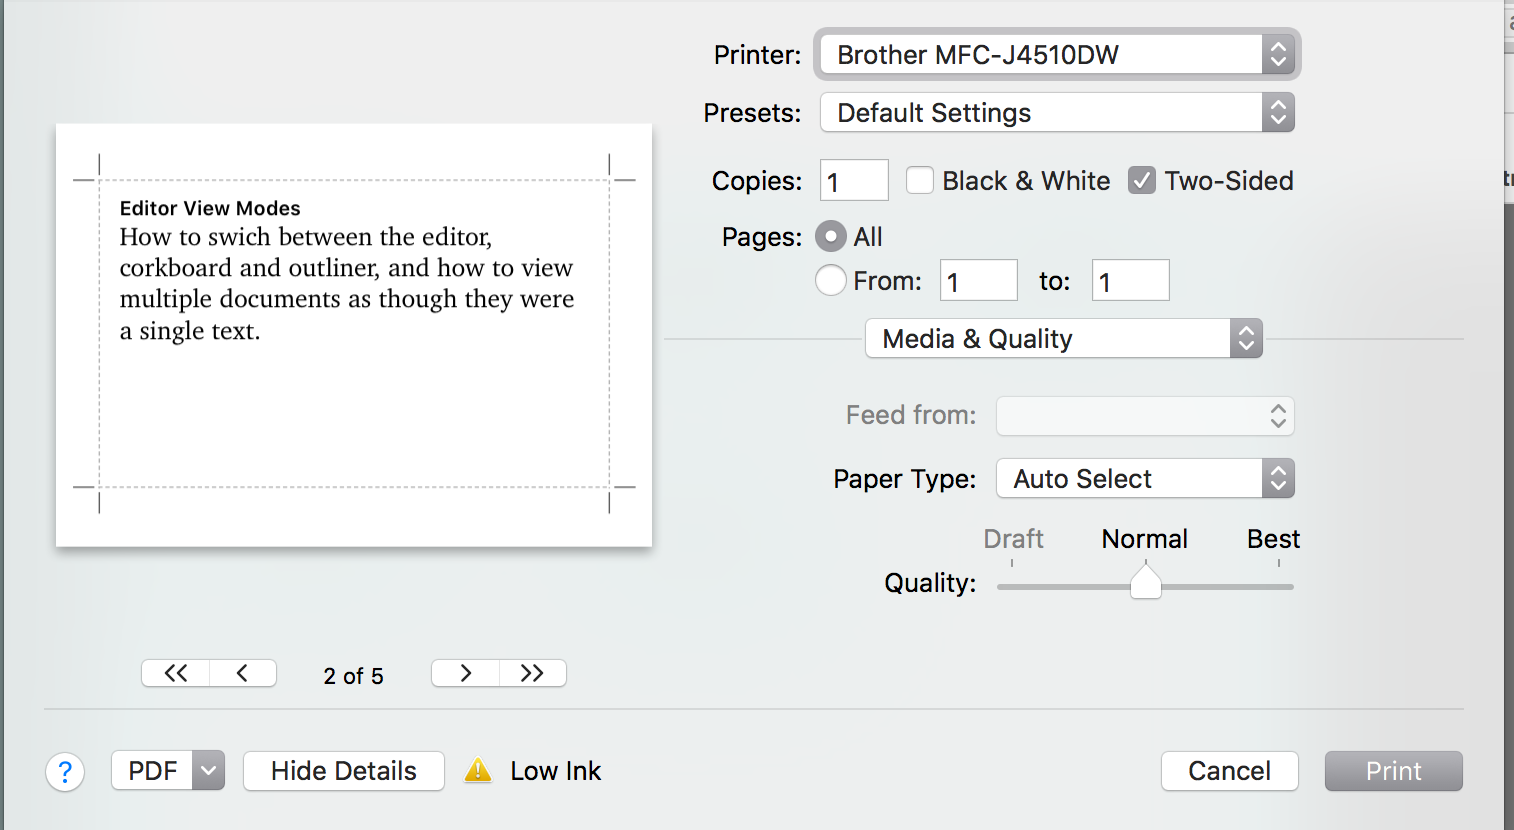
Task: Expand the Presets dropdown
Action: [x=1057, y=112]
